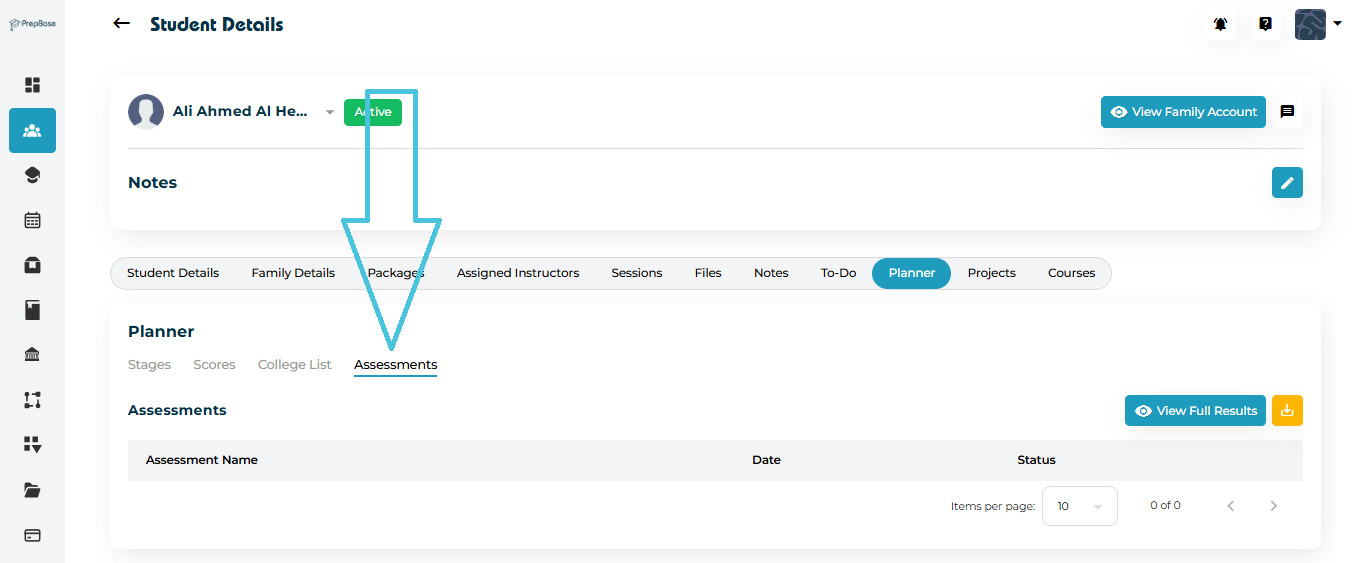The width and height of the screenshot is (1363, 563).
Task: Click the View Full Results button
Action: [1195, 410]
